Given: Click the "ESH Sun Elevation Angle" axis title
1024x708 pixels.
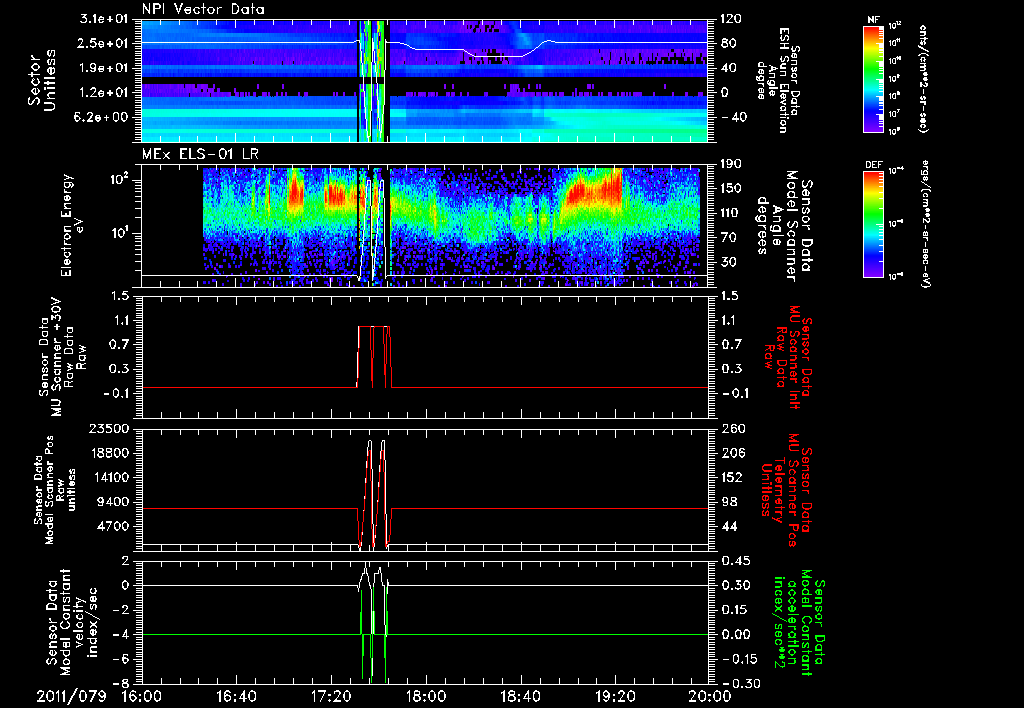Looking at the screenshot, I should click(776, 80).
